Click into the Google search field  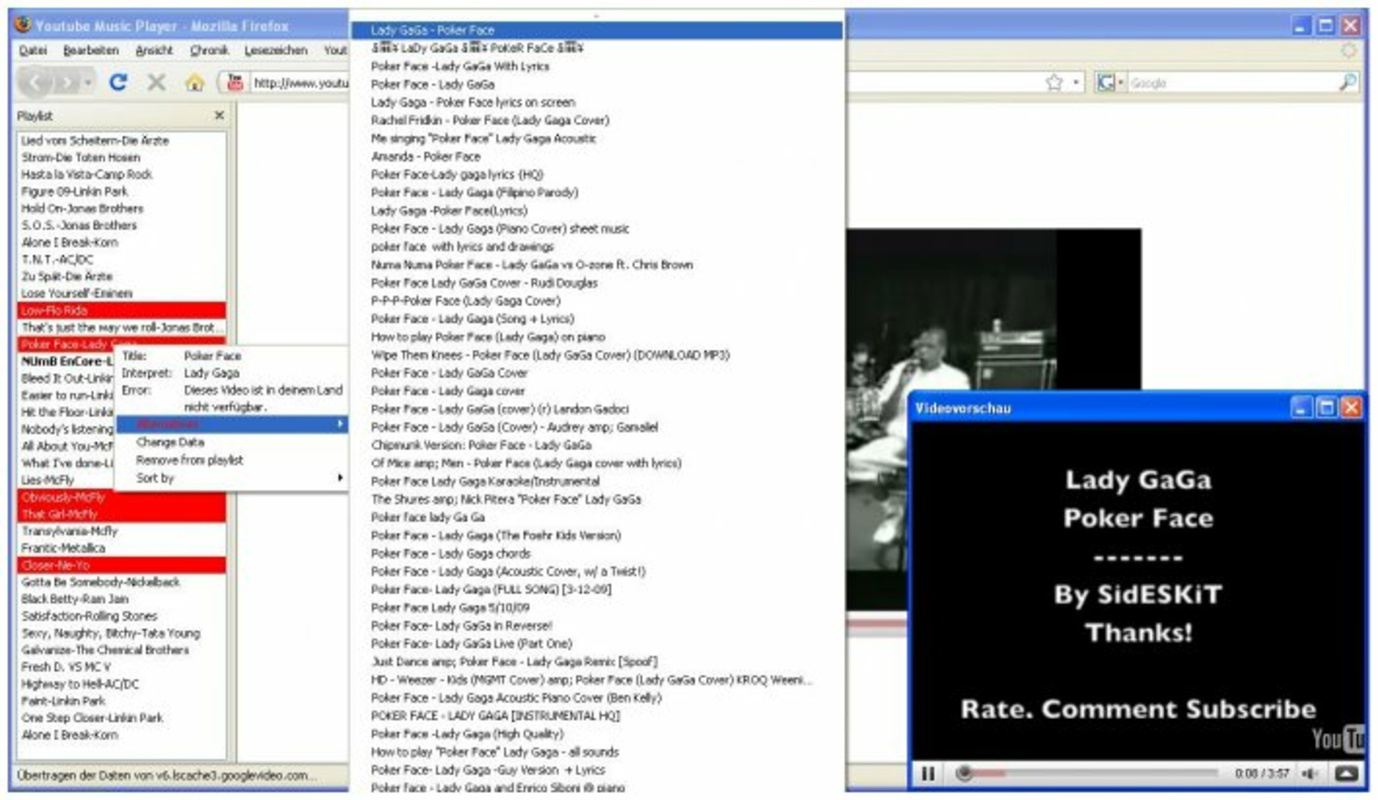click(1232, 84)
